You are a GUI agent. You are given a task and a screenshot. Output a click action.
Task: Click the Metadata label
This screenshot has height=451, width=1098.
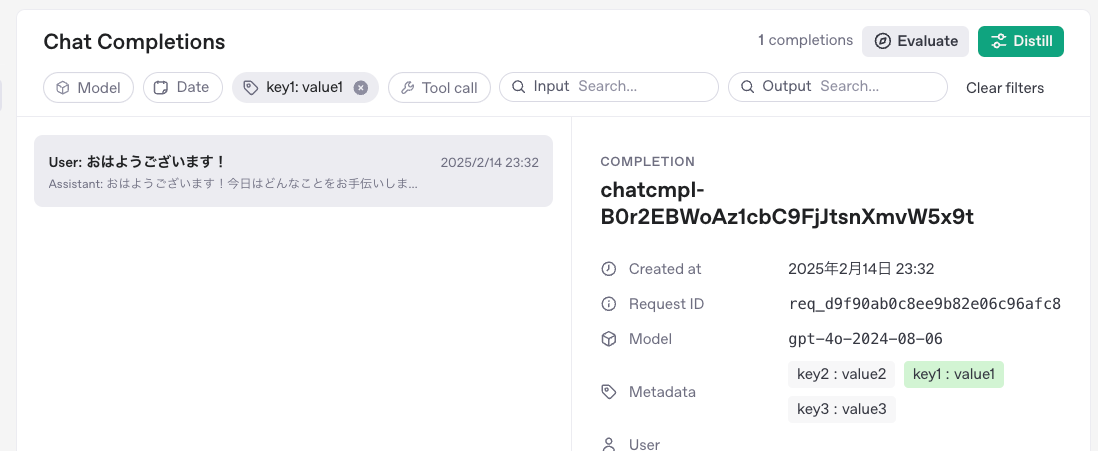[662, 392]
